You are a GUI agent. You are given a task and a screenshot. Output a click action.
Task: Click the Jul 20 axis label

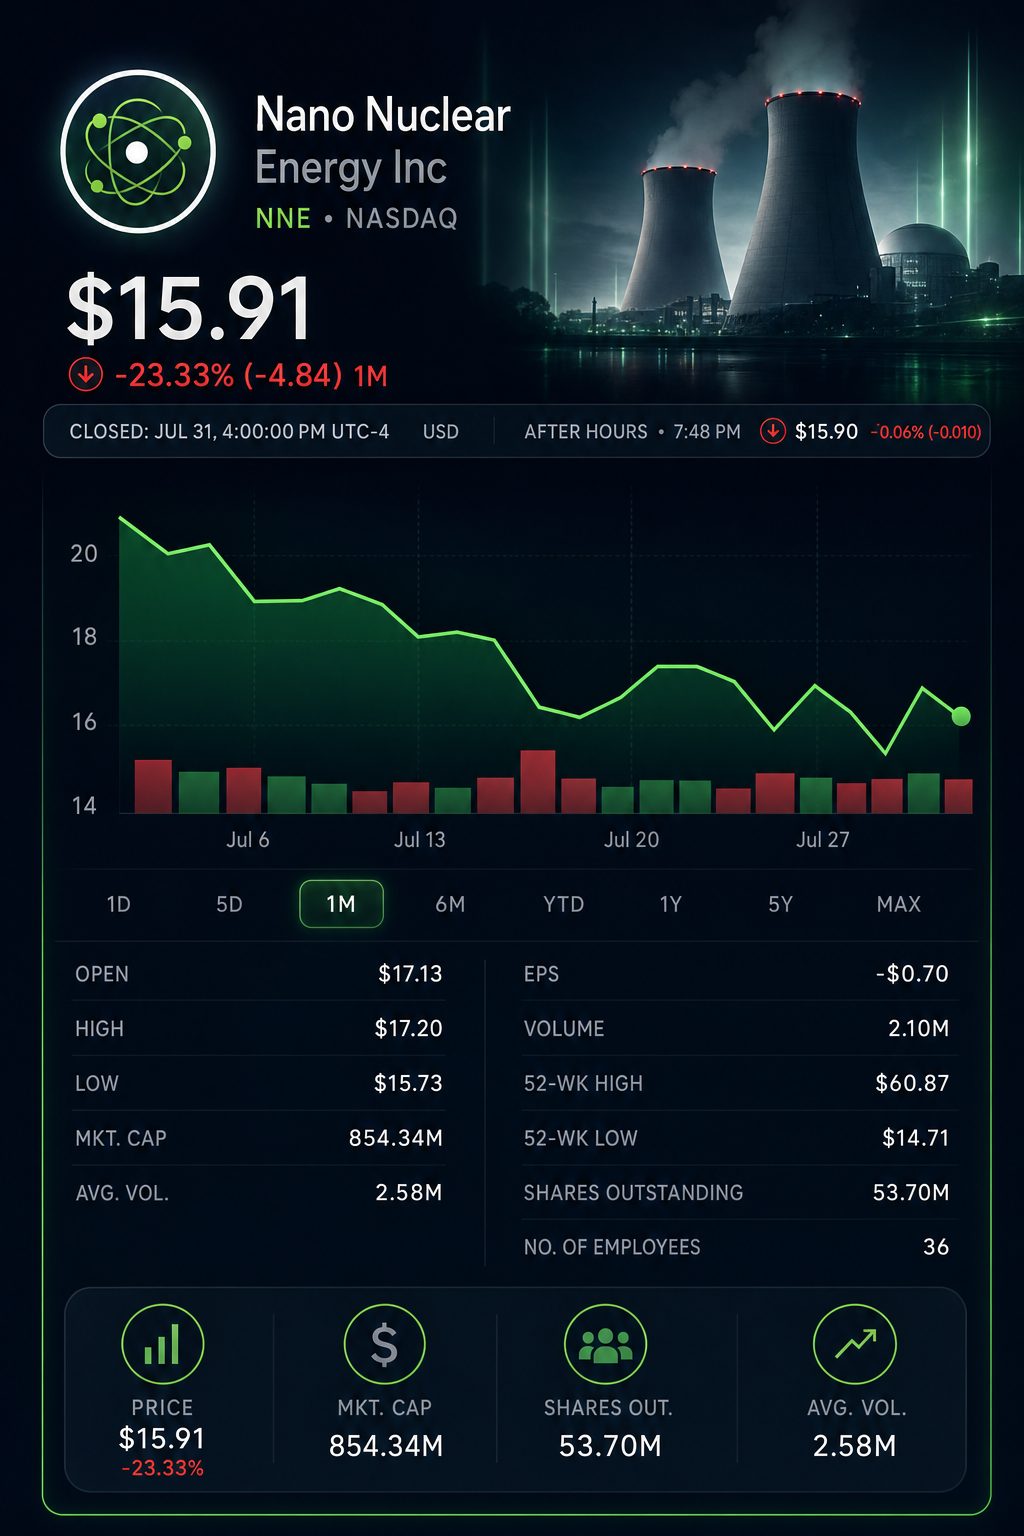click(x=631, y=840)
